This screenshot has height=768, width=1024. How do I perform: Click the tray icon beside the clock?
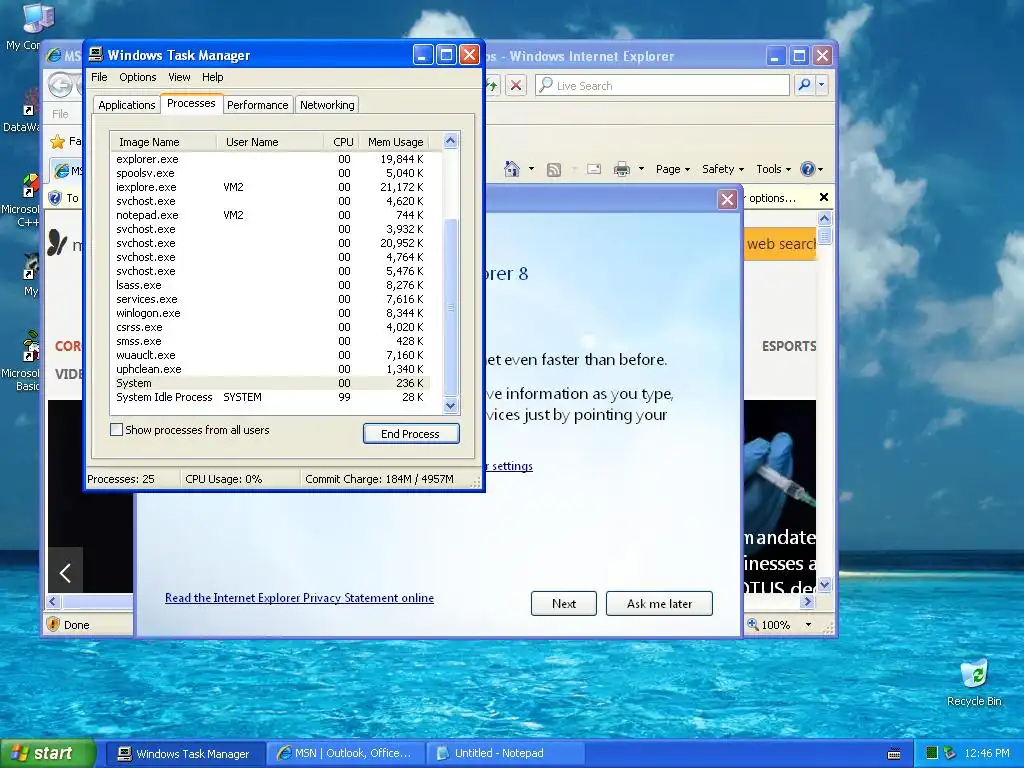pyautogui.click(x=950, y=753)
